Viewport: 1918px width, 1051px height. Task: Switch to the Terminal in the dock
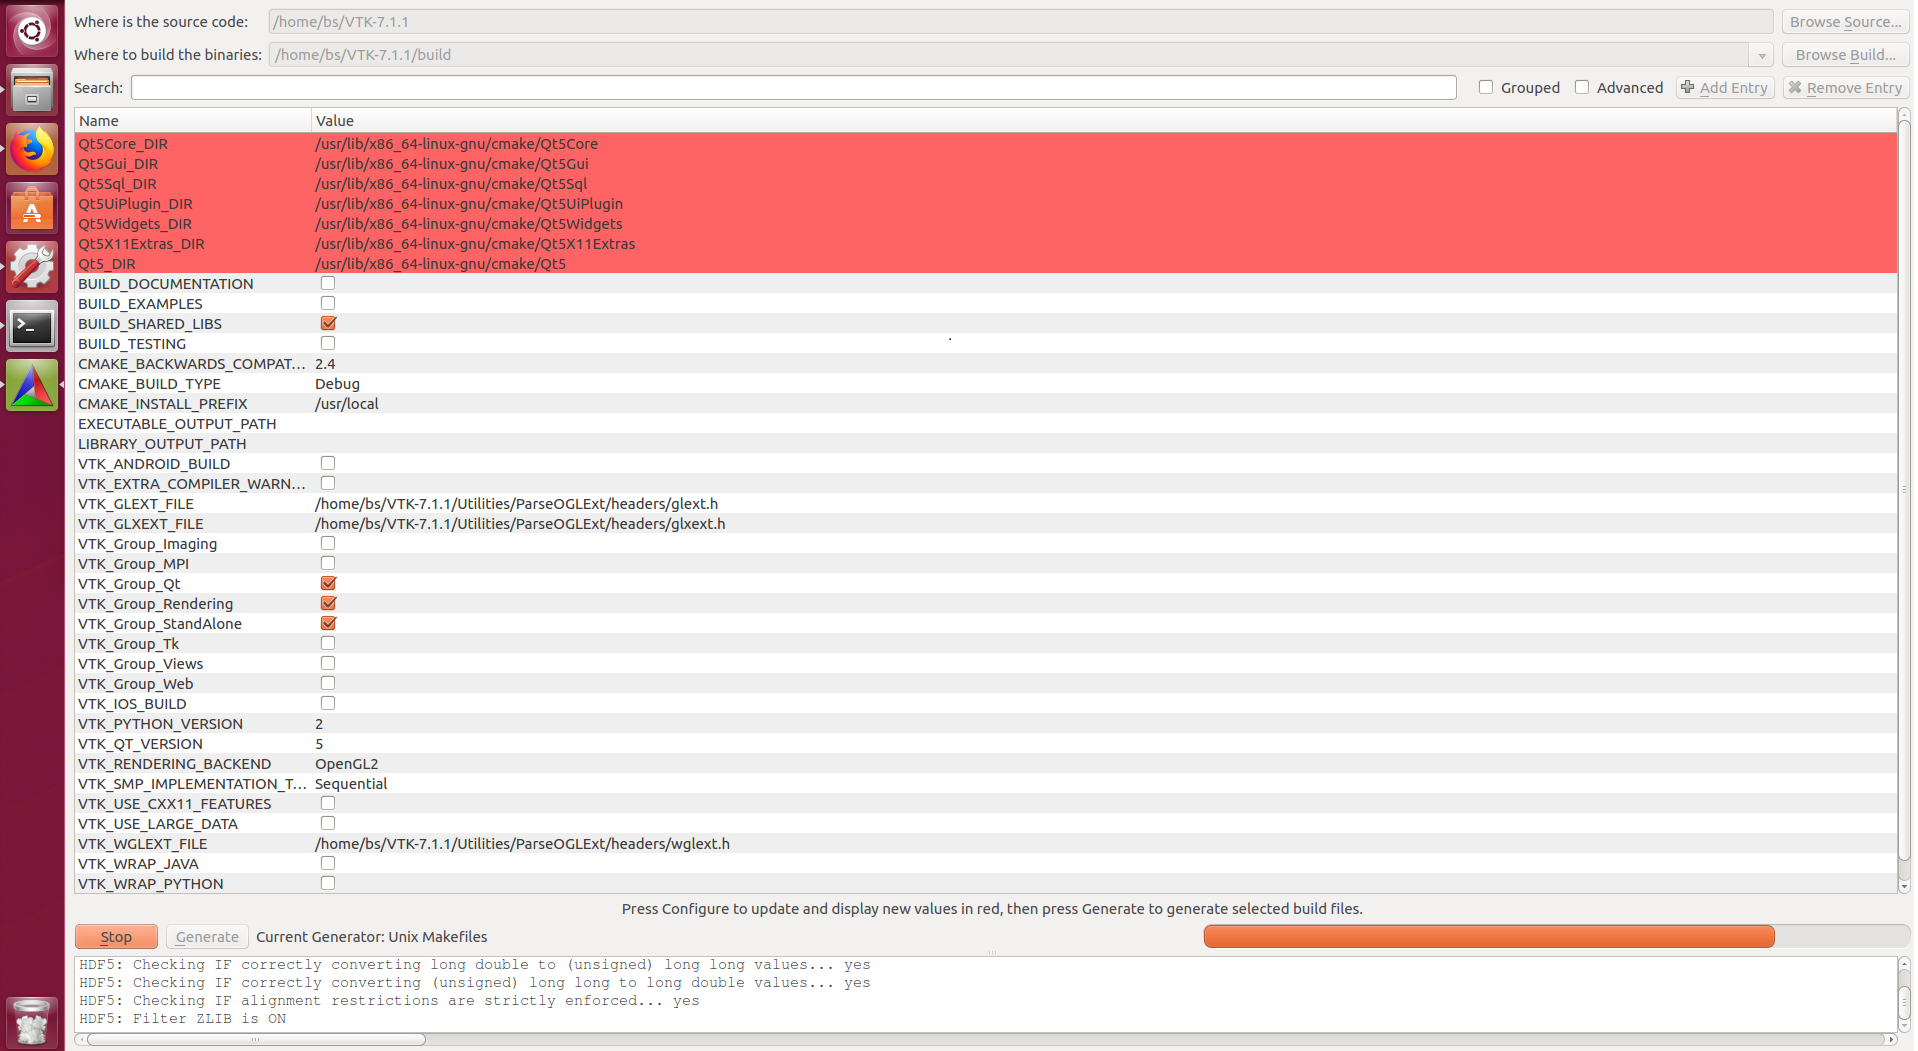tap(32, 326)
